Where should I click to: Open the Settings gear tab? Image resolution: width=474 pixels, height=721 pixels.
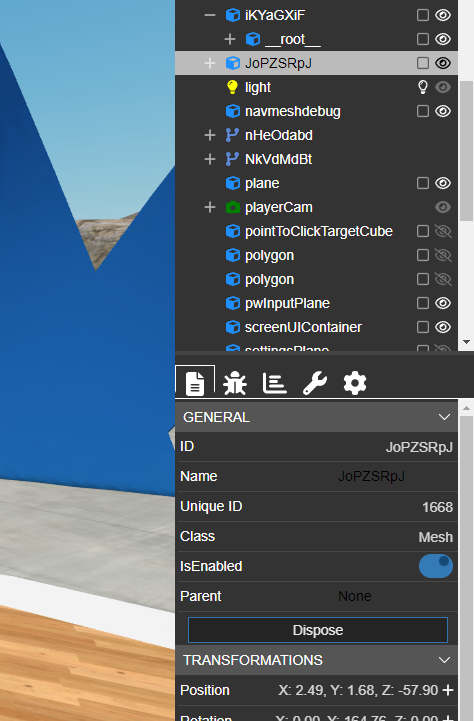click(x=355, y=383)
